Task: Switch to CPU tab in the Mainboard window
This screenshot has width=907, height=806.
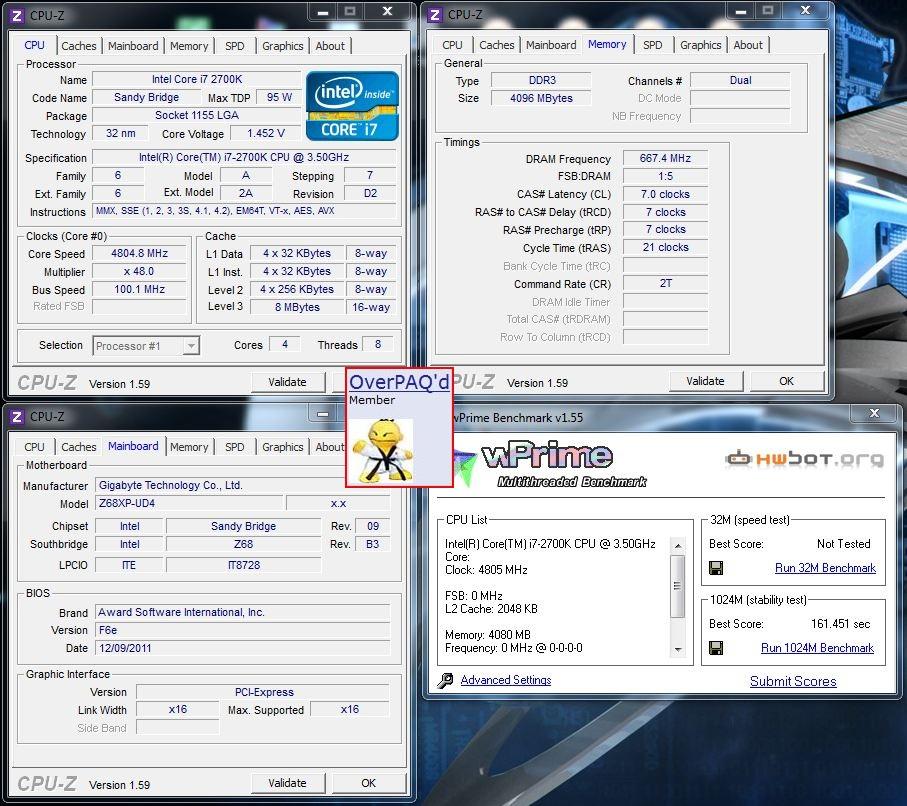Action: click(x=34, y=447)
